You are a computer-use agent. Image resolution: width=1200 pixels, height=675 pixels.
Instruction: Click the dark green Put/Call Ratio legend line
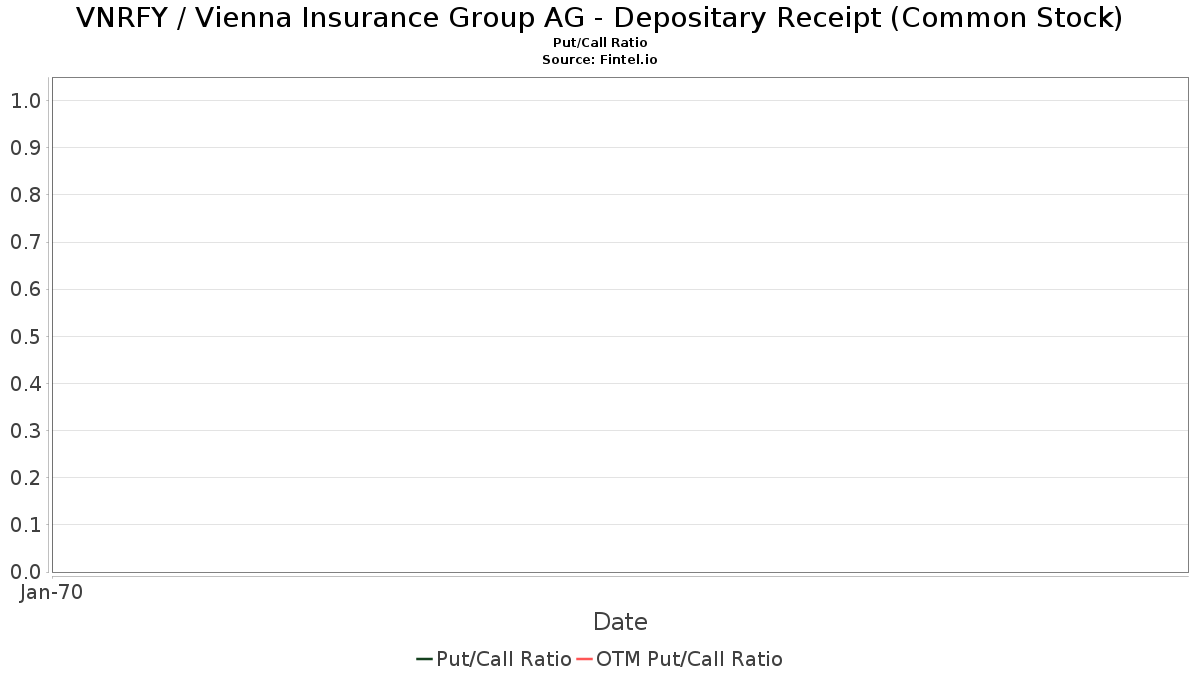coord(424,659)
